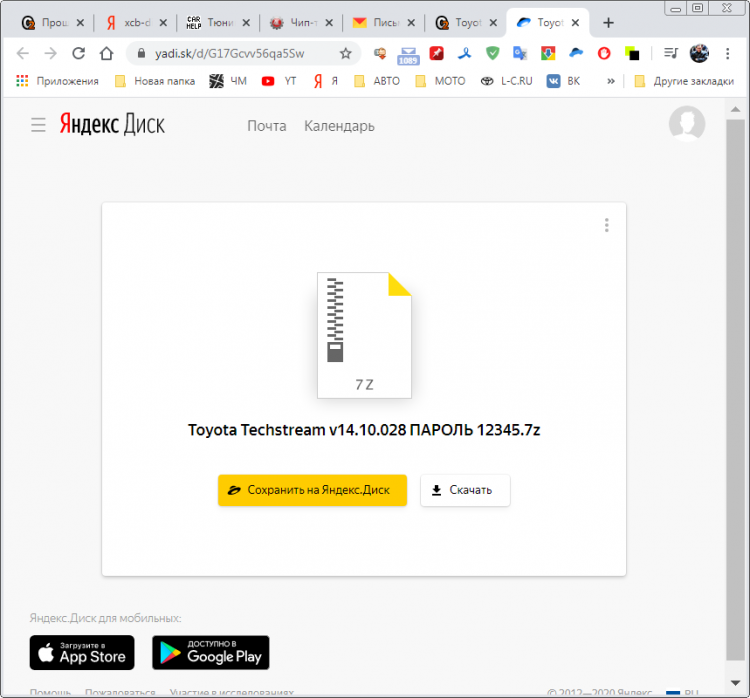Open the VK bookmark
Image resolution: width=750 pixels, height=698 pixels.
pos(563,81)
